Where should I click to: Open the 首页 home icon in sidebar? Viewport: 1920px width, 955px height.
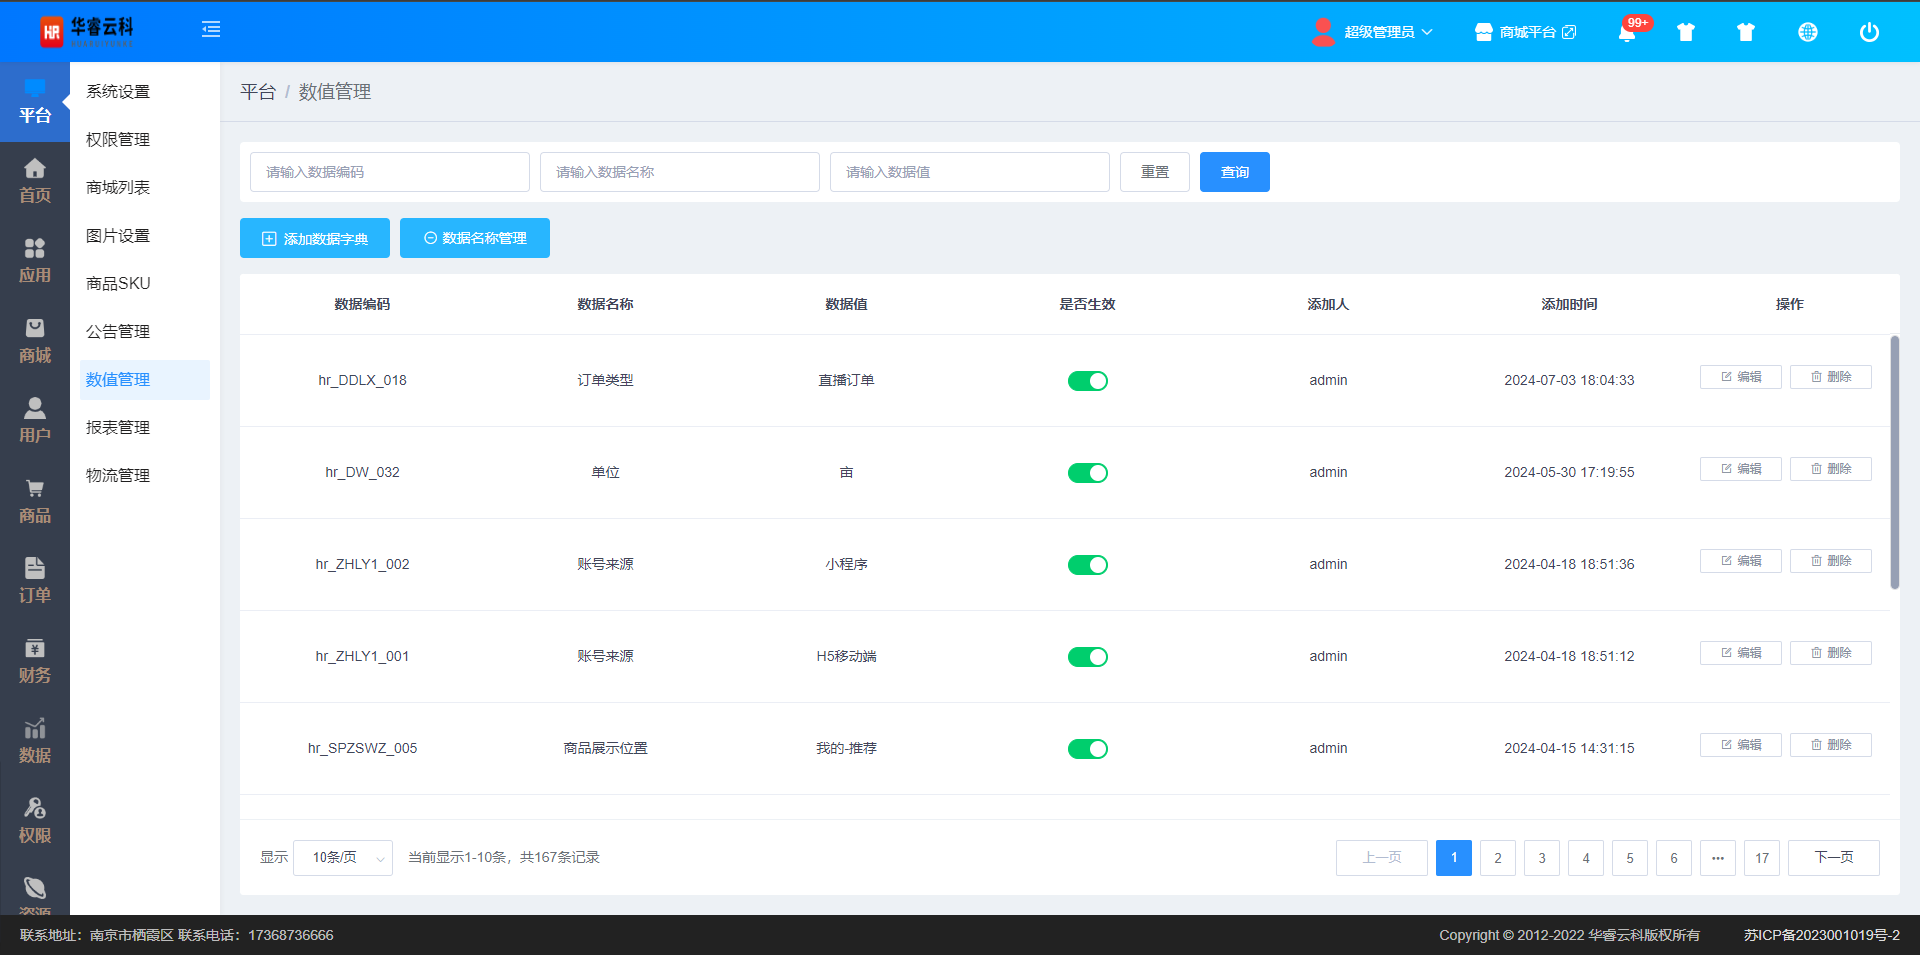[35, 181]
